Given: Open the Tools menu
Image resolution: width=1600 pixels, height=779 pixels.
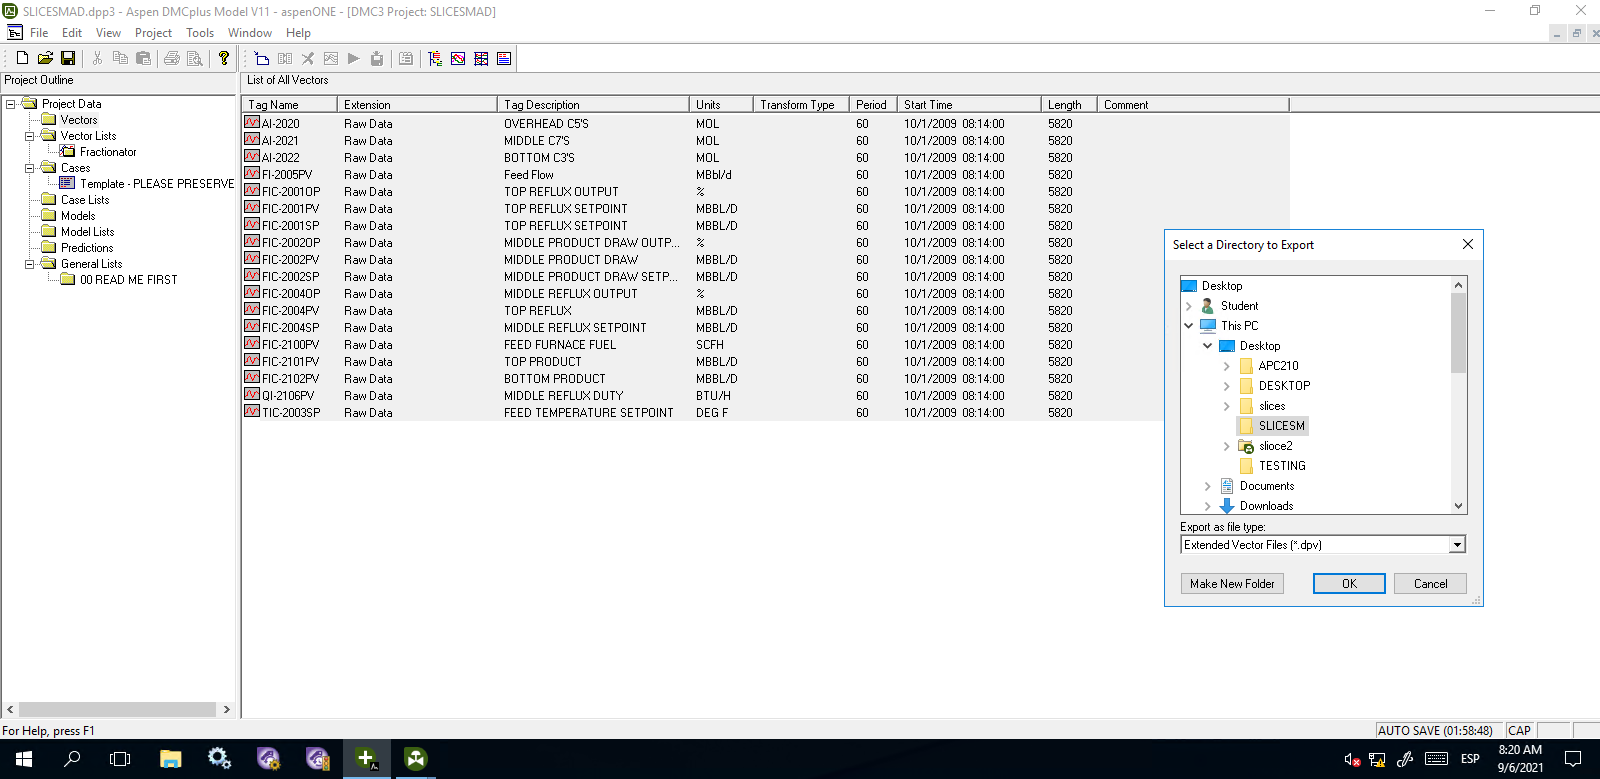Looking at the screenshot, I should pos(200,33).
